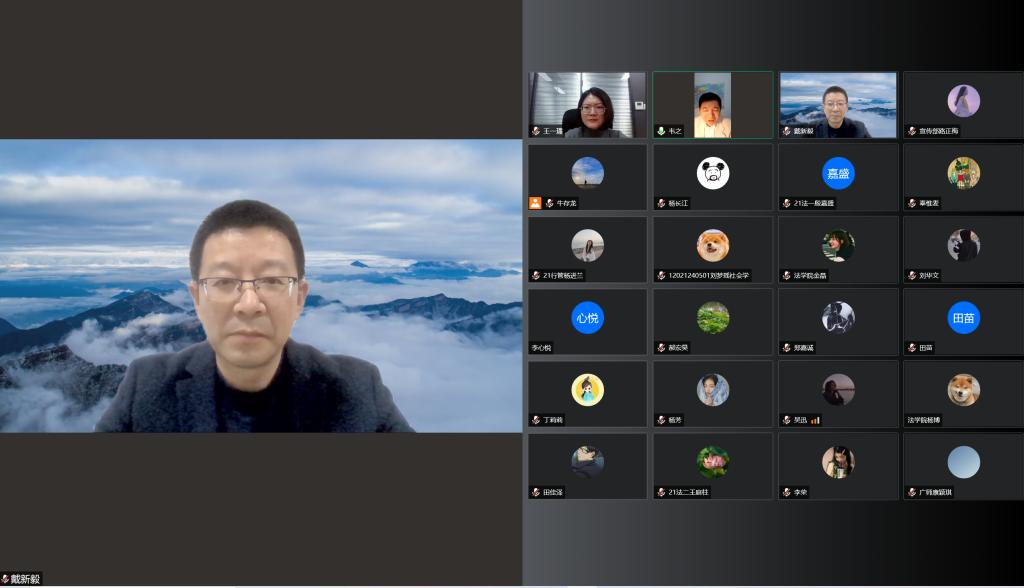The image size is (1024, 588).
Task: Click the muted microphone icon beside 王一瑞
Action: (x=536, y=131)
